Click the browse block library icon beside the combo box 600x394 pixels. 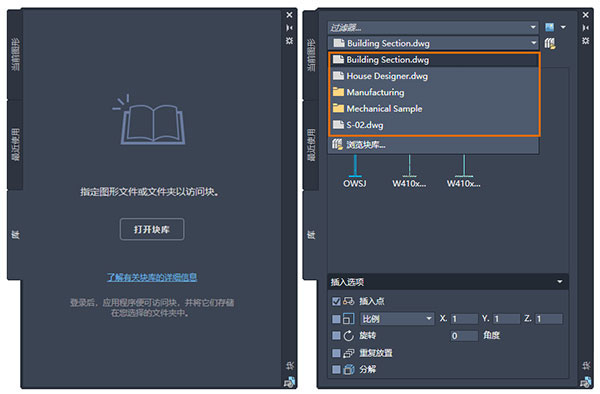pos(550,43)
